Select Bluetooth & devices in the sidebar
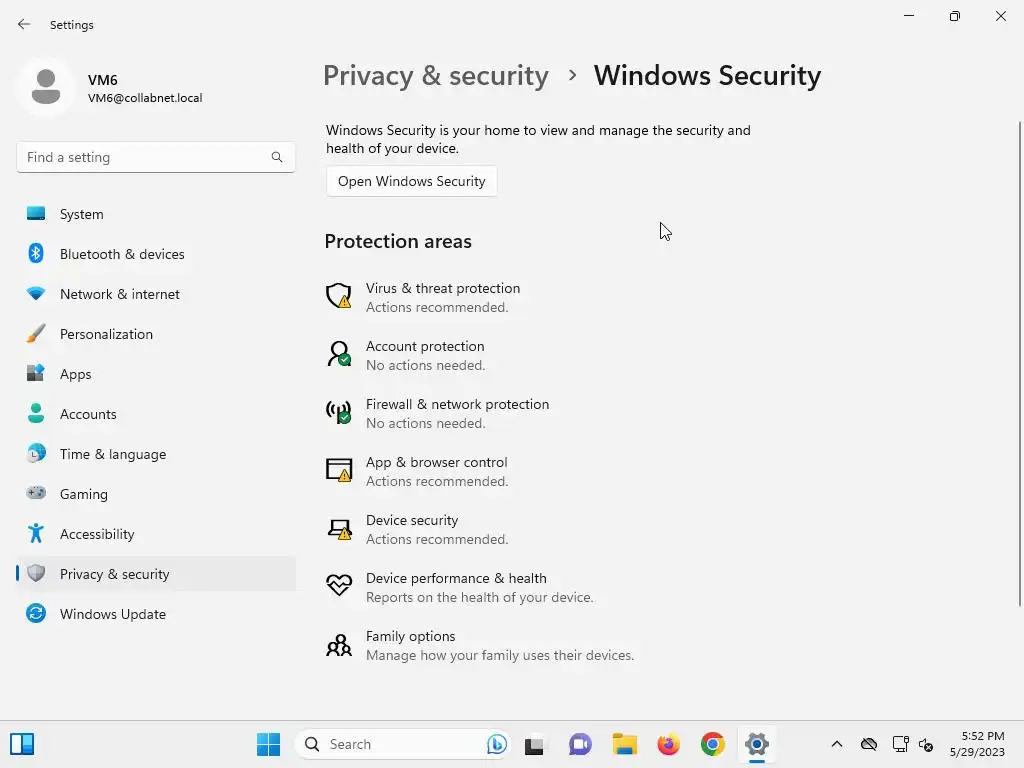1024x768 pixels. 122,254
